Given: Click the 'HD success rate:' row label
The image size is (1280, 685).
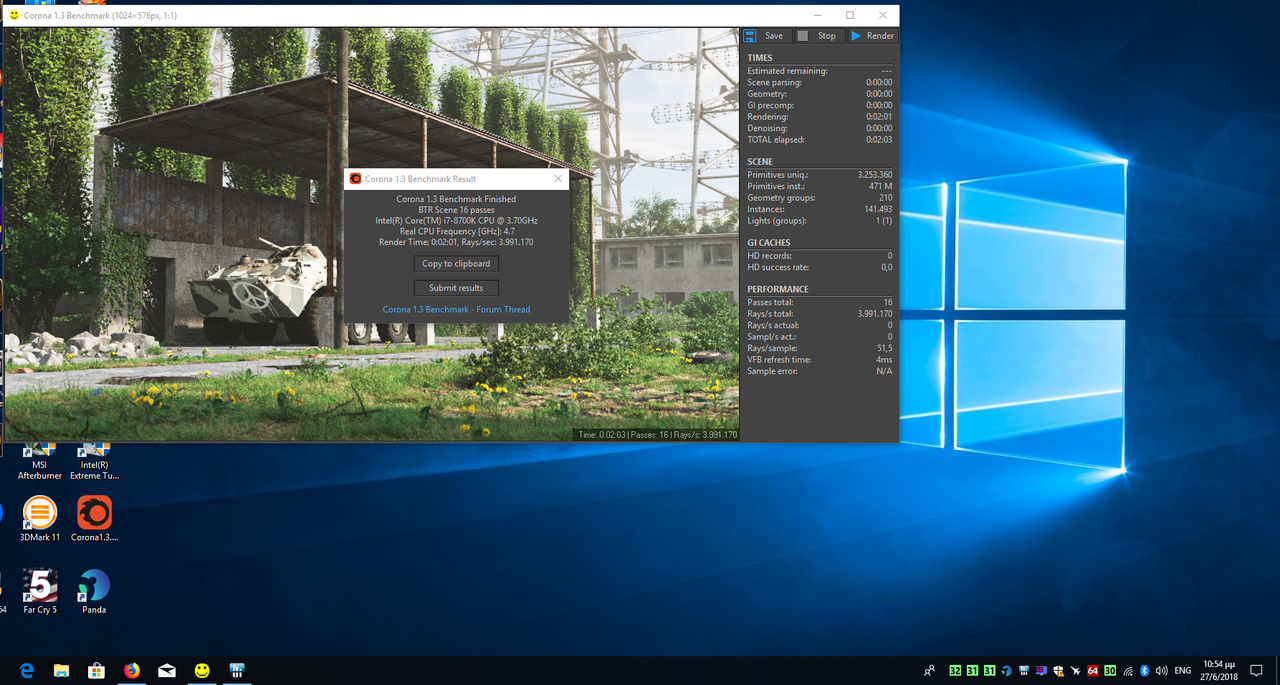Looking at the screenshot, I should tap(778, 267).
